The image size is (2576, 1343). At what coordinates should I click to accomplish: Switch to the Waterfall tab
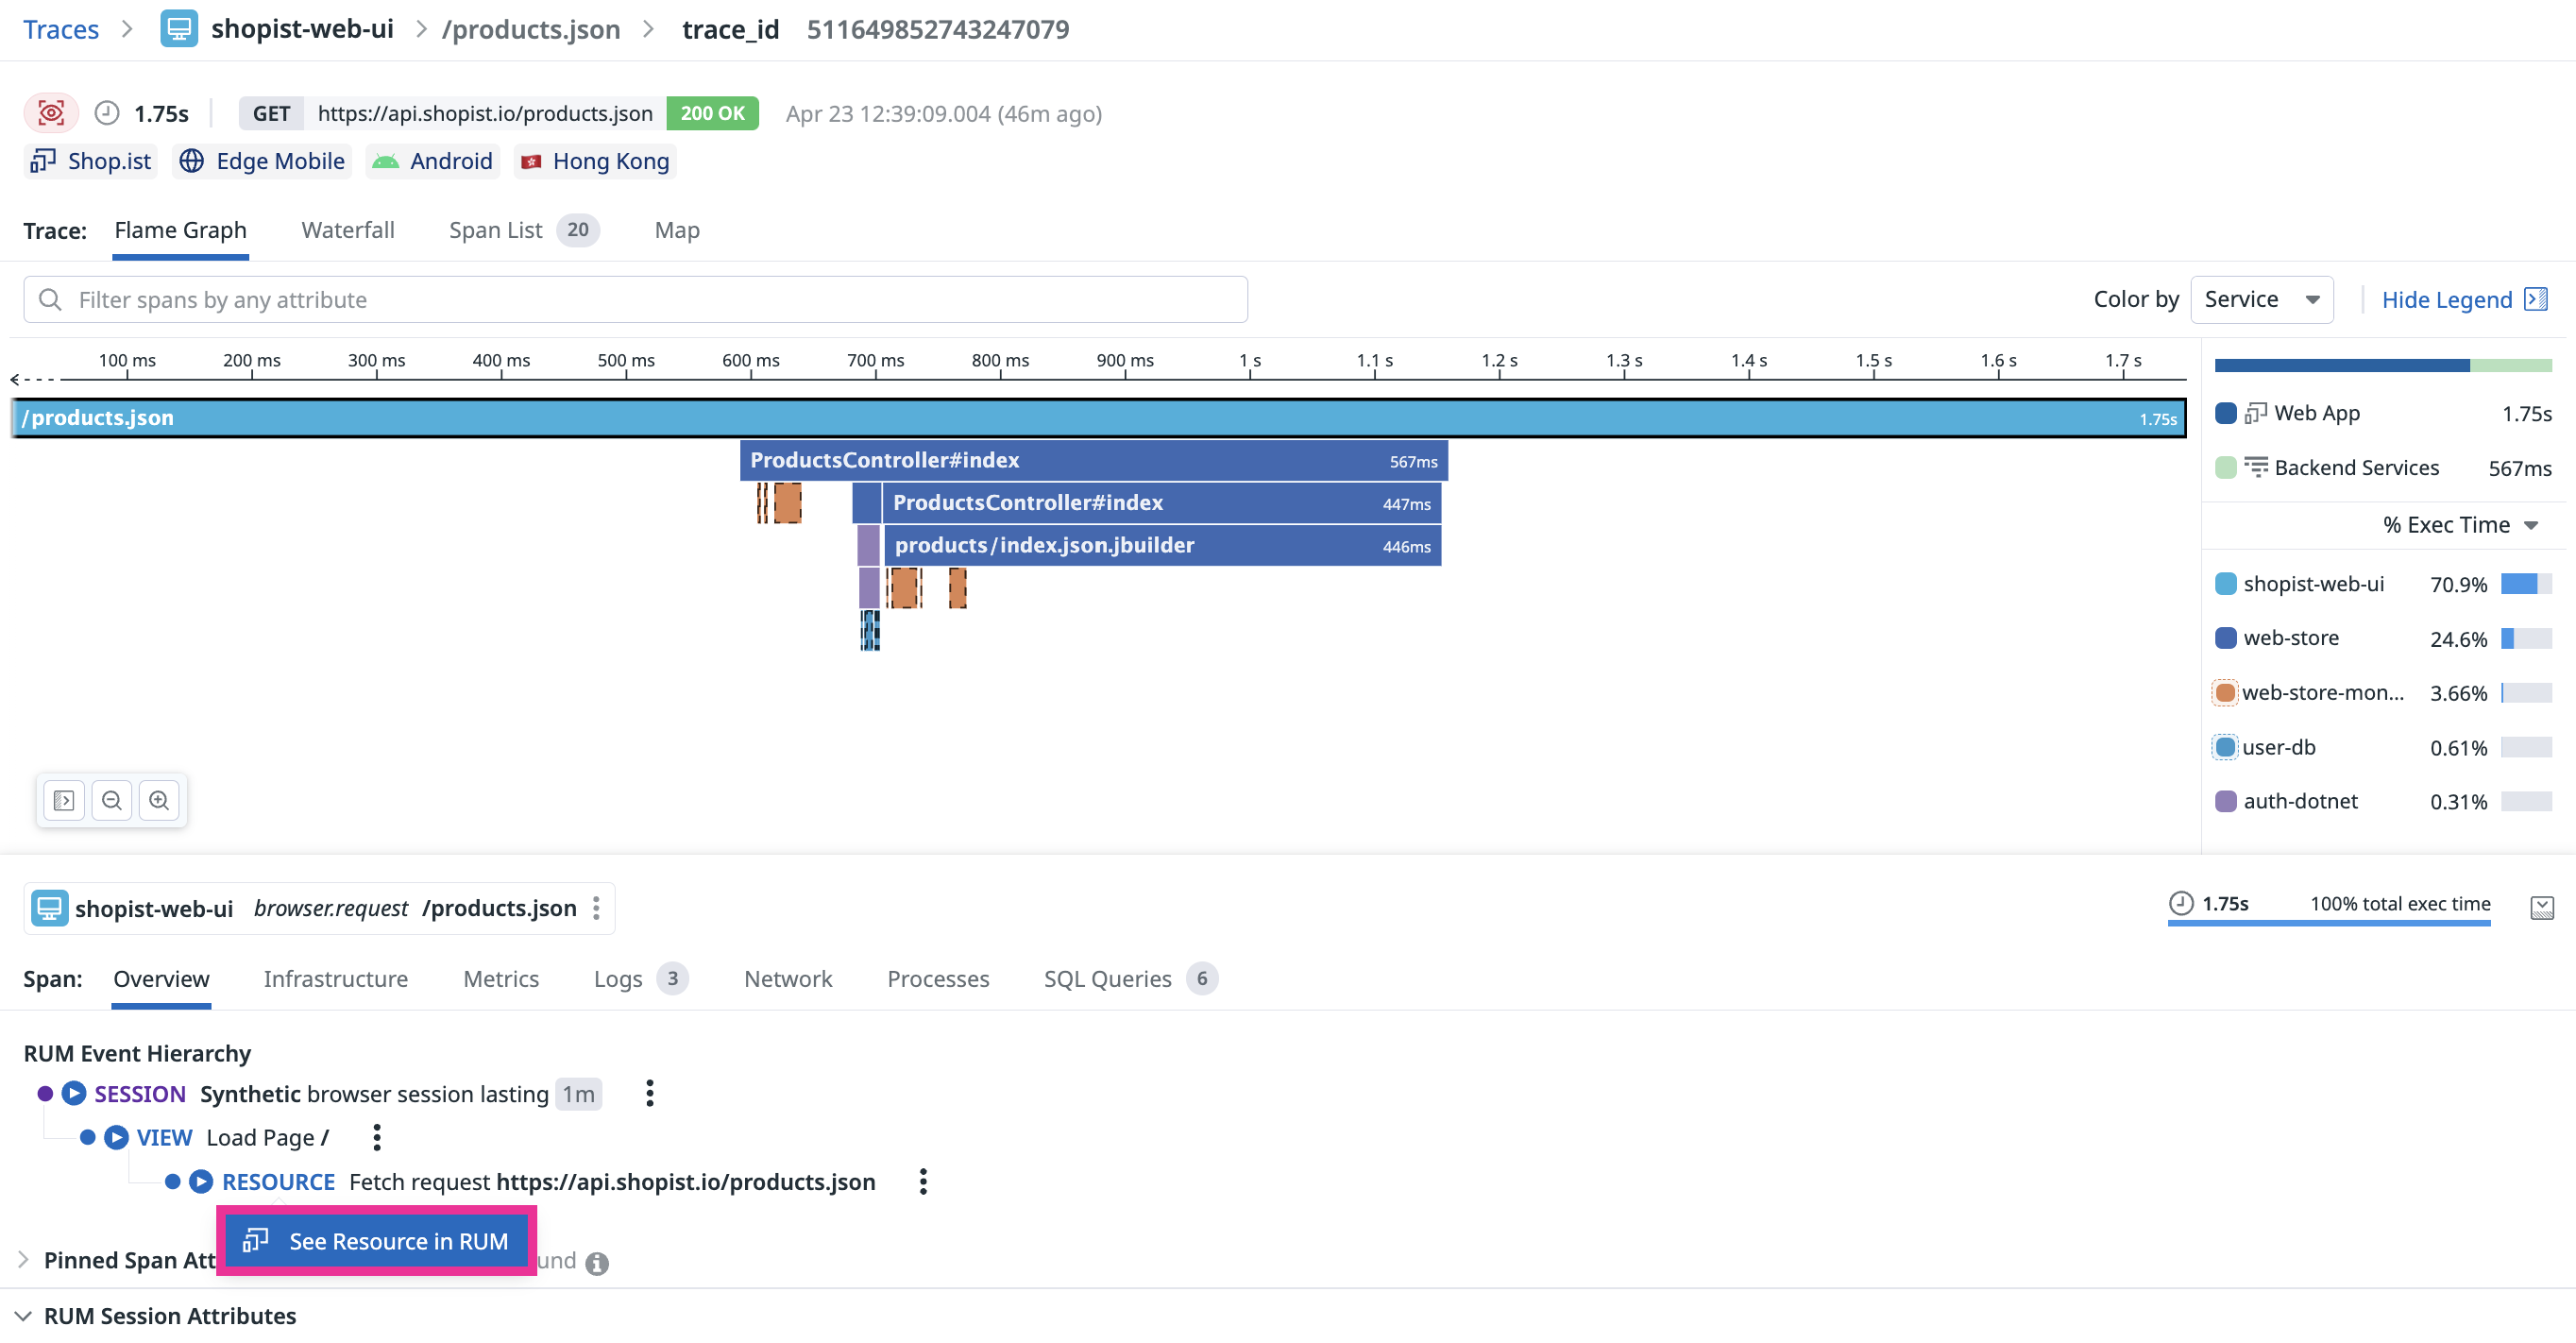347,230
